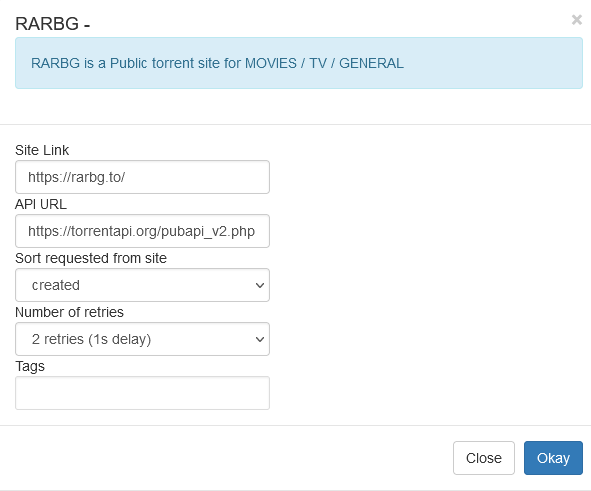Click the Close button
Image resolution: width=591 pixels, height=491 pixels.
[x=484, y=458]
